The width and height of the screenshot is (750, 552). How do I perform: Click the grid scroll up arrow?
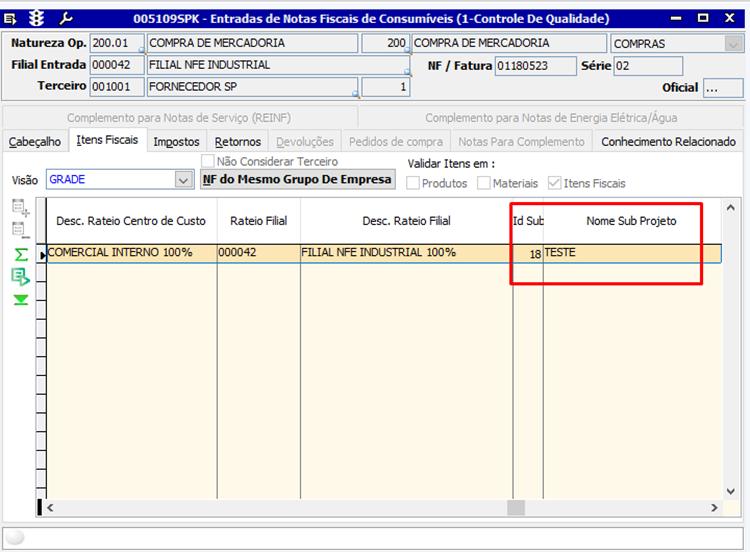730,208
